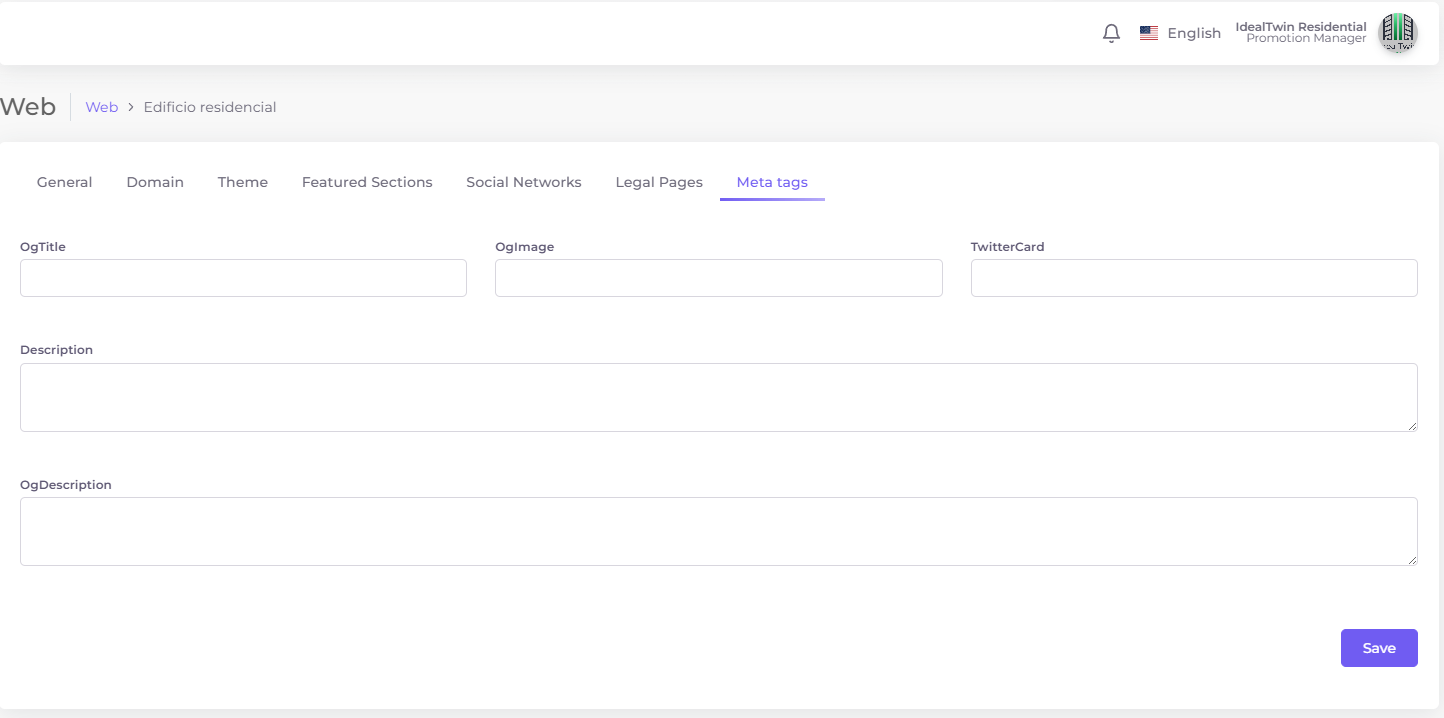Go to the Legal Pages tab
Viewport: 1444px width, 718px height.
659,182
